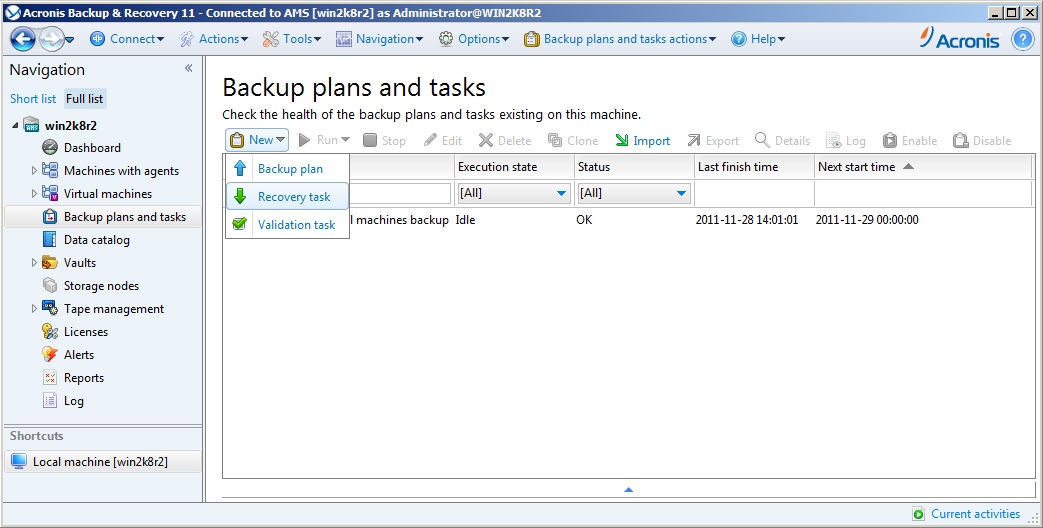
Task: Click the Details magnifier toolbar button
Action: pyautogui.click(x=782, y=140)
